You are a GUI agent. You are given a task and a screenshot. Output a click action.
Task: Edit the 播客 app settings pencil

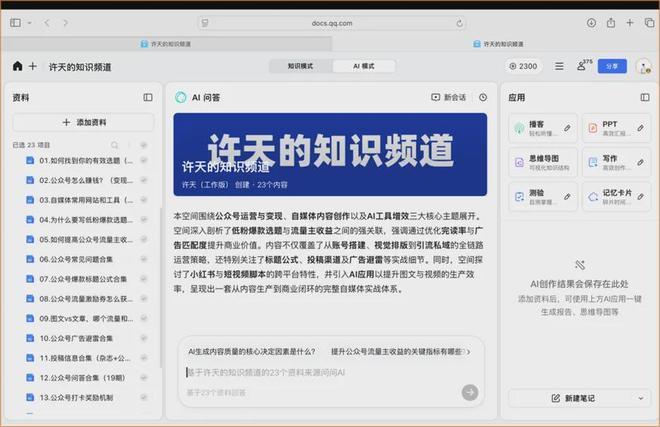pyautogui.click(x=567, y=128)
